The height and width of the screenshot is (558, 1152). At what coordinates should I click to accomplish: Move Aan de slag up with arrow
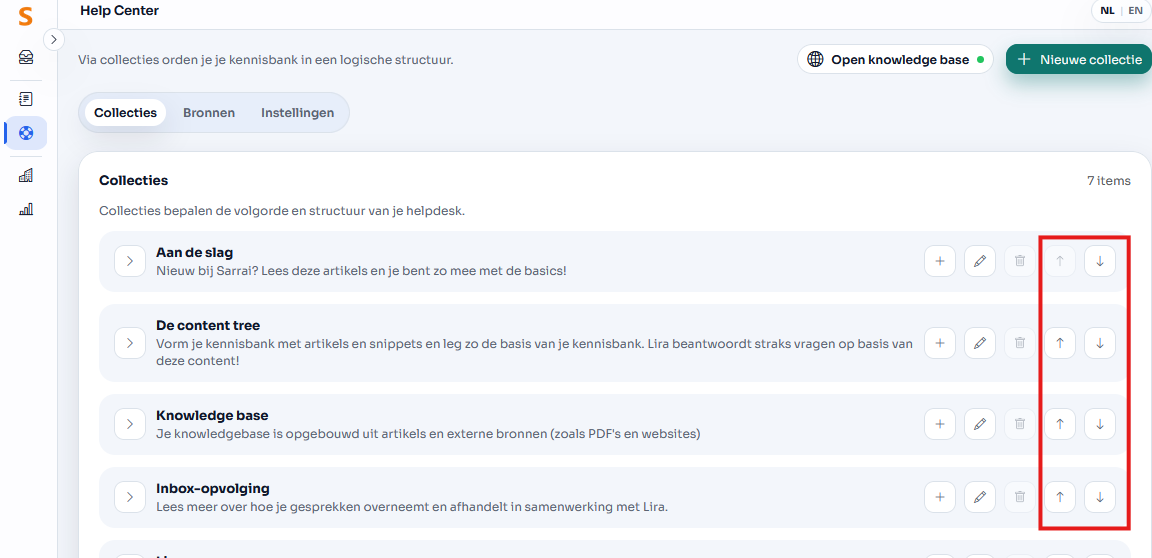(1059, 261)
